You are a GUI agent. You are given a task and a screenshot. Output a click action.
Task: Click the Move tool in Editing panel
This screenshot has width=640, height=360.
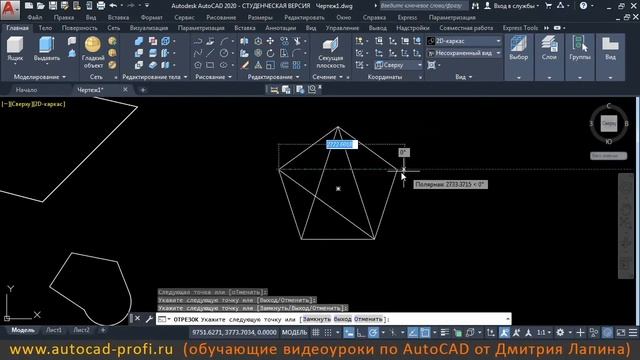click(270, 41)
